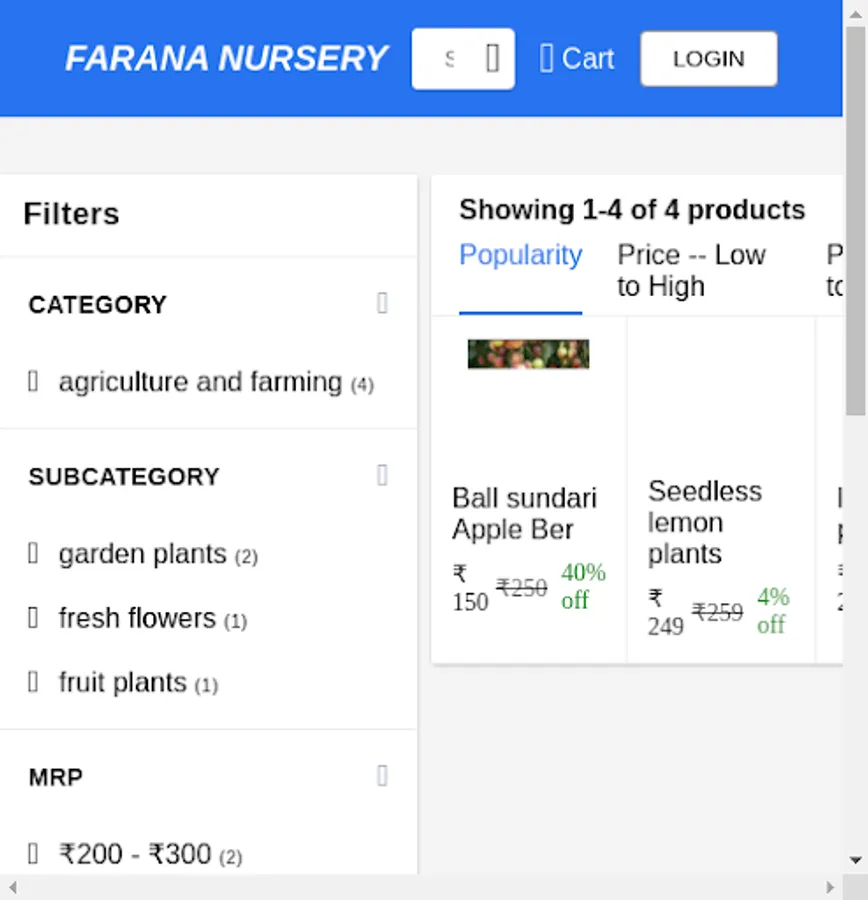Screen dimensions: 868x900
Task: Check the agriculture and farming checkbox
Action: [x=33, y=382]
